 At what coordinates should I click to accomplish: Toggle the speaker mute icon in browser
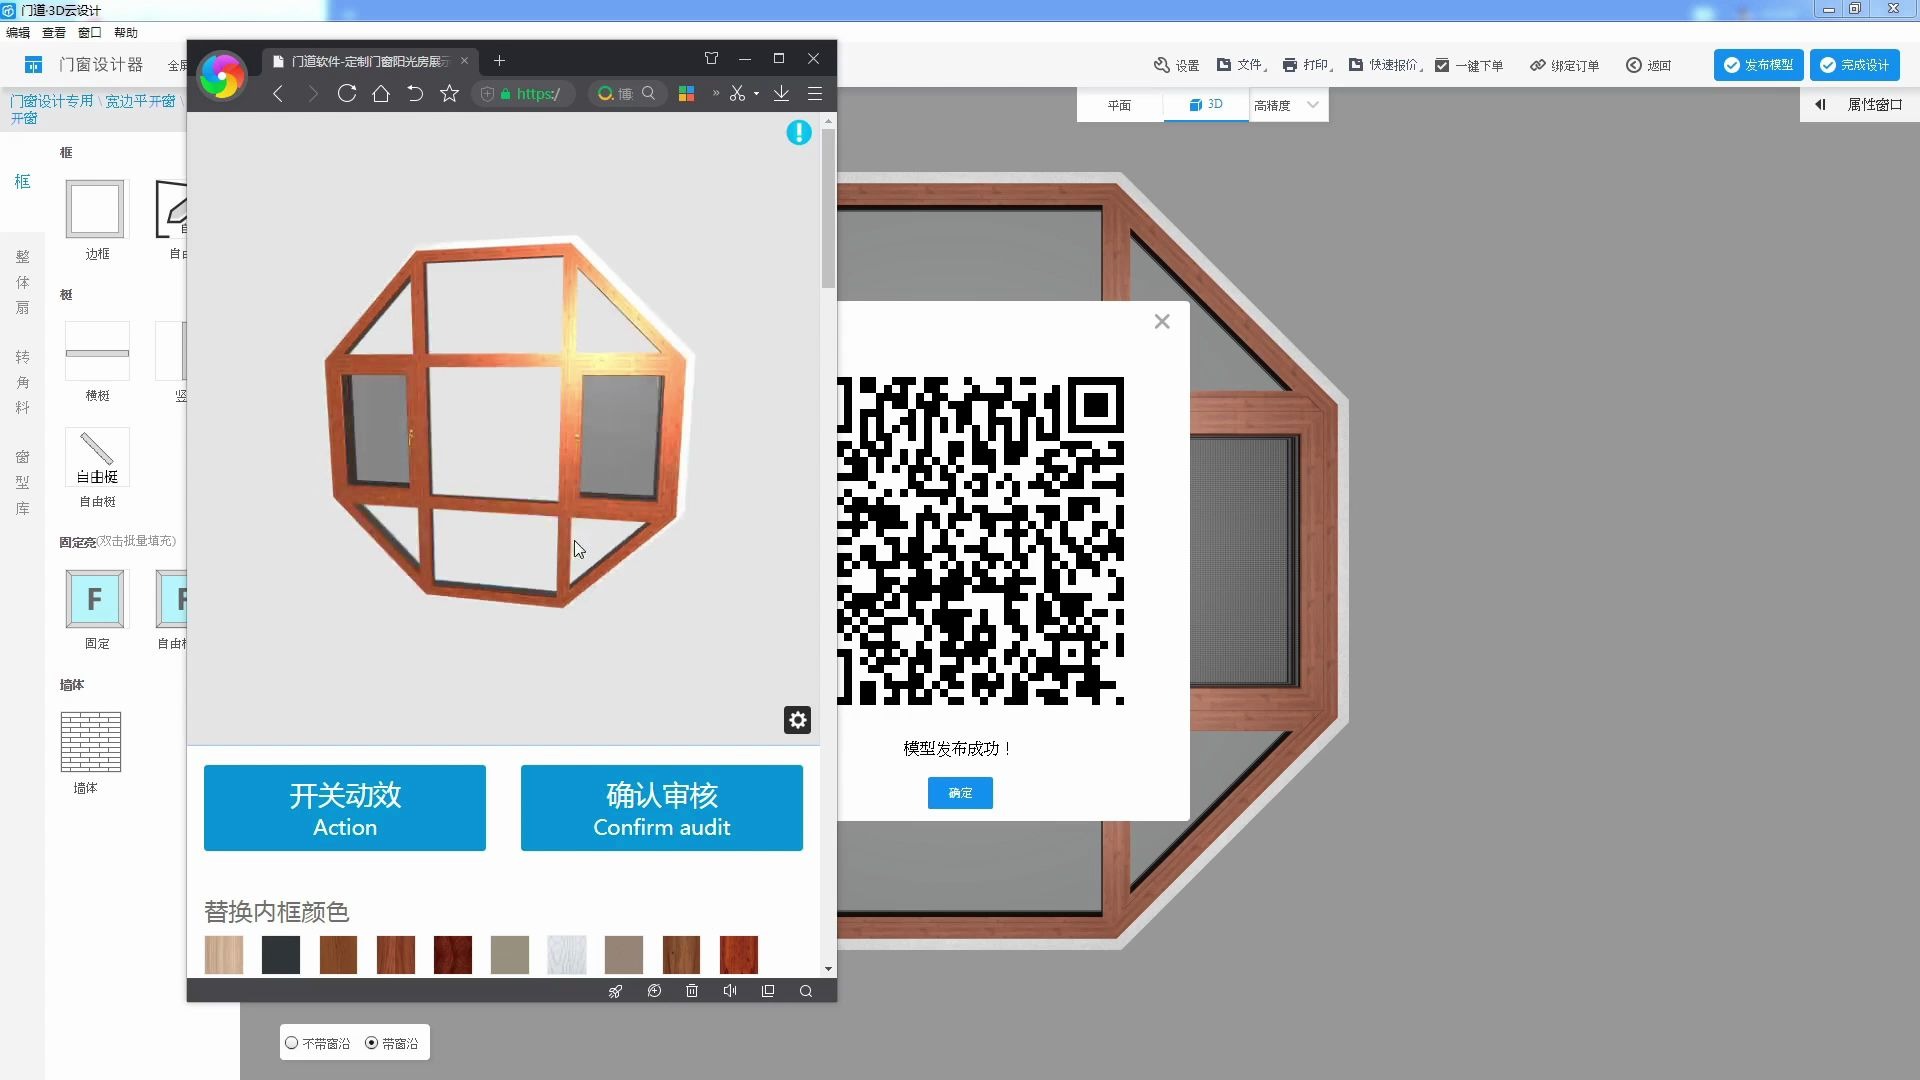point(730,991)
